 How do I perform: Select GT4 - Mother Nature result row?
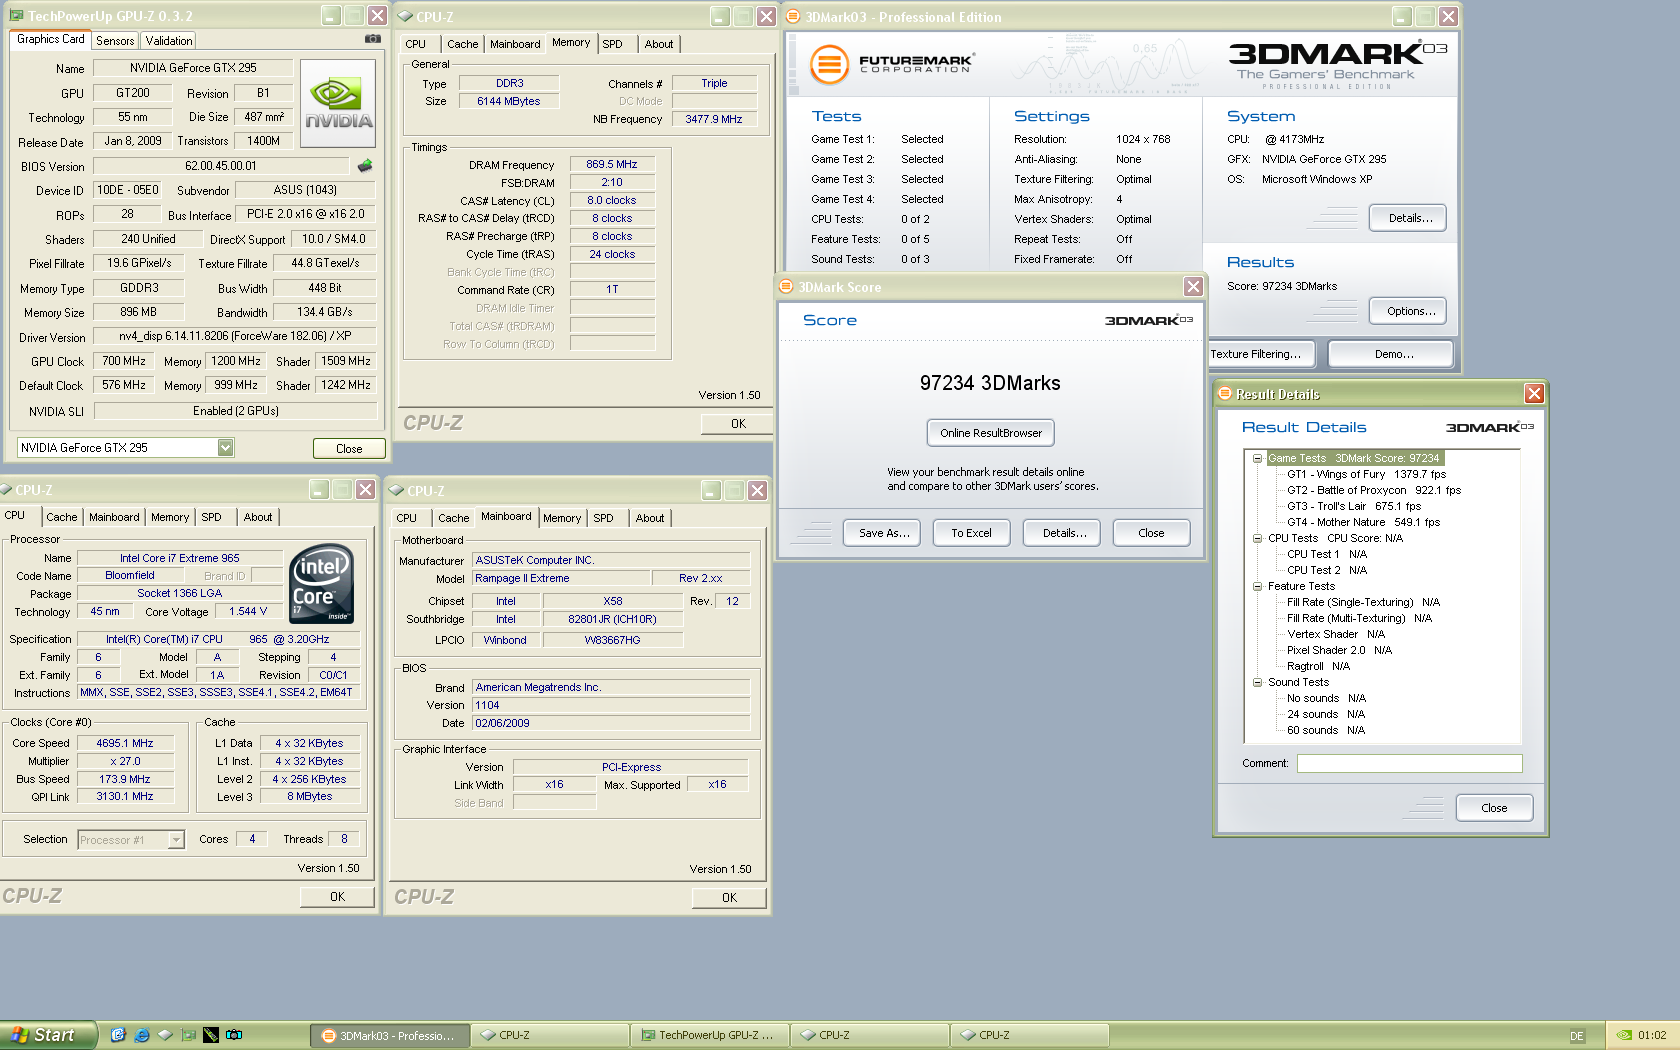[x=1363, y=522]
